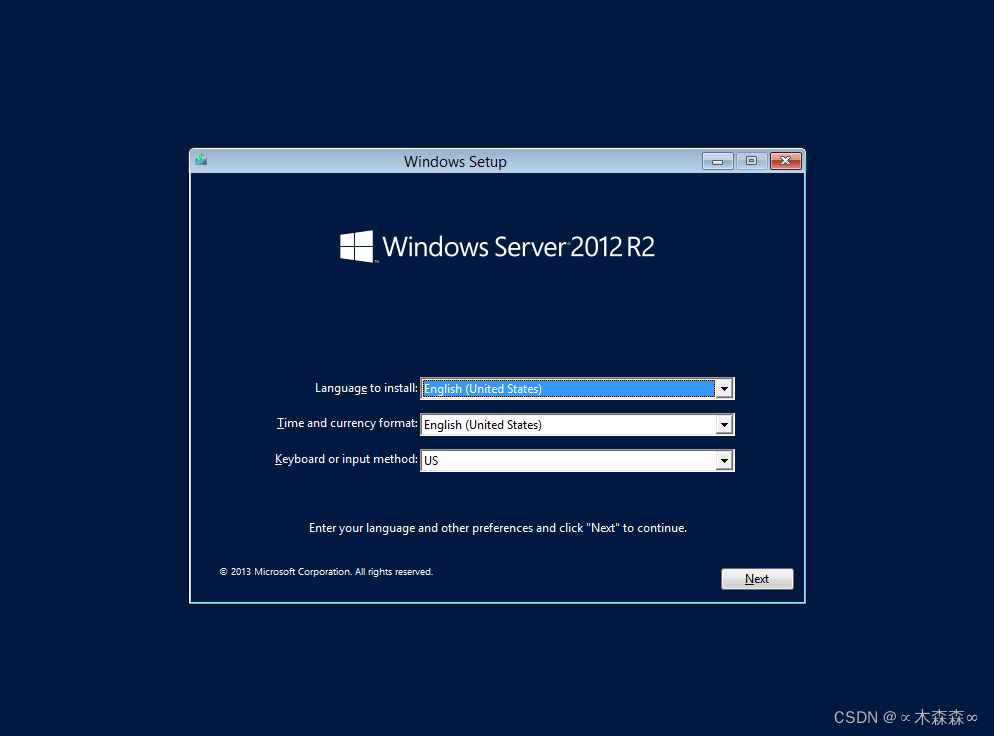Click the Time and currency format label
Image resolution: width=994 pixels, height=736 pixels.
pyautogui.click(x=347, y=423)
